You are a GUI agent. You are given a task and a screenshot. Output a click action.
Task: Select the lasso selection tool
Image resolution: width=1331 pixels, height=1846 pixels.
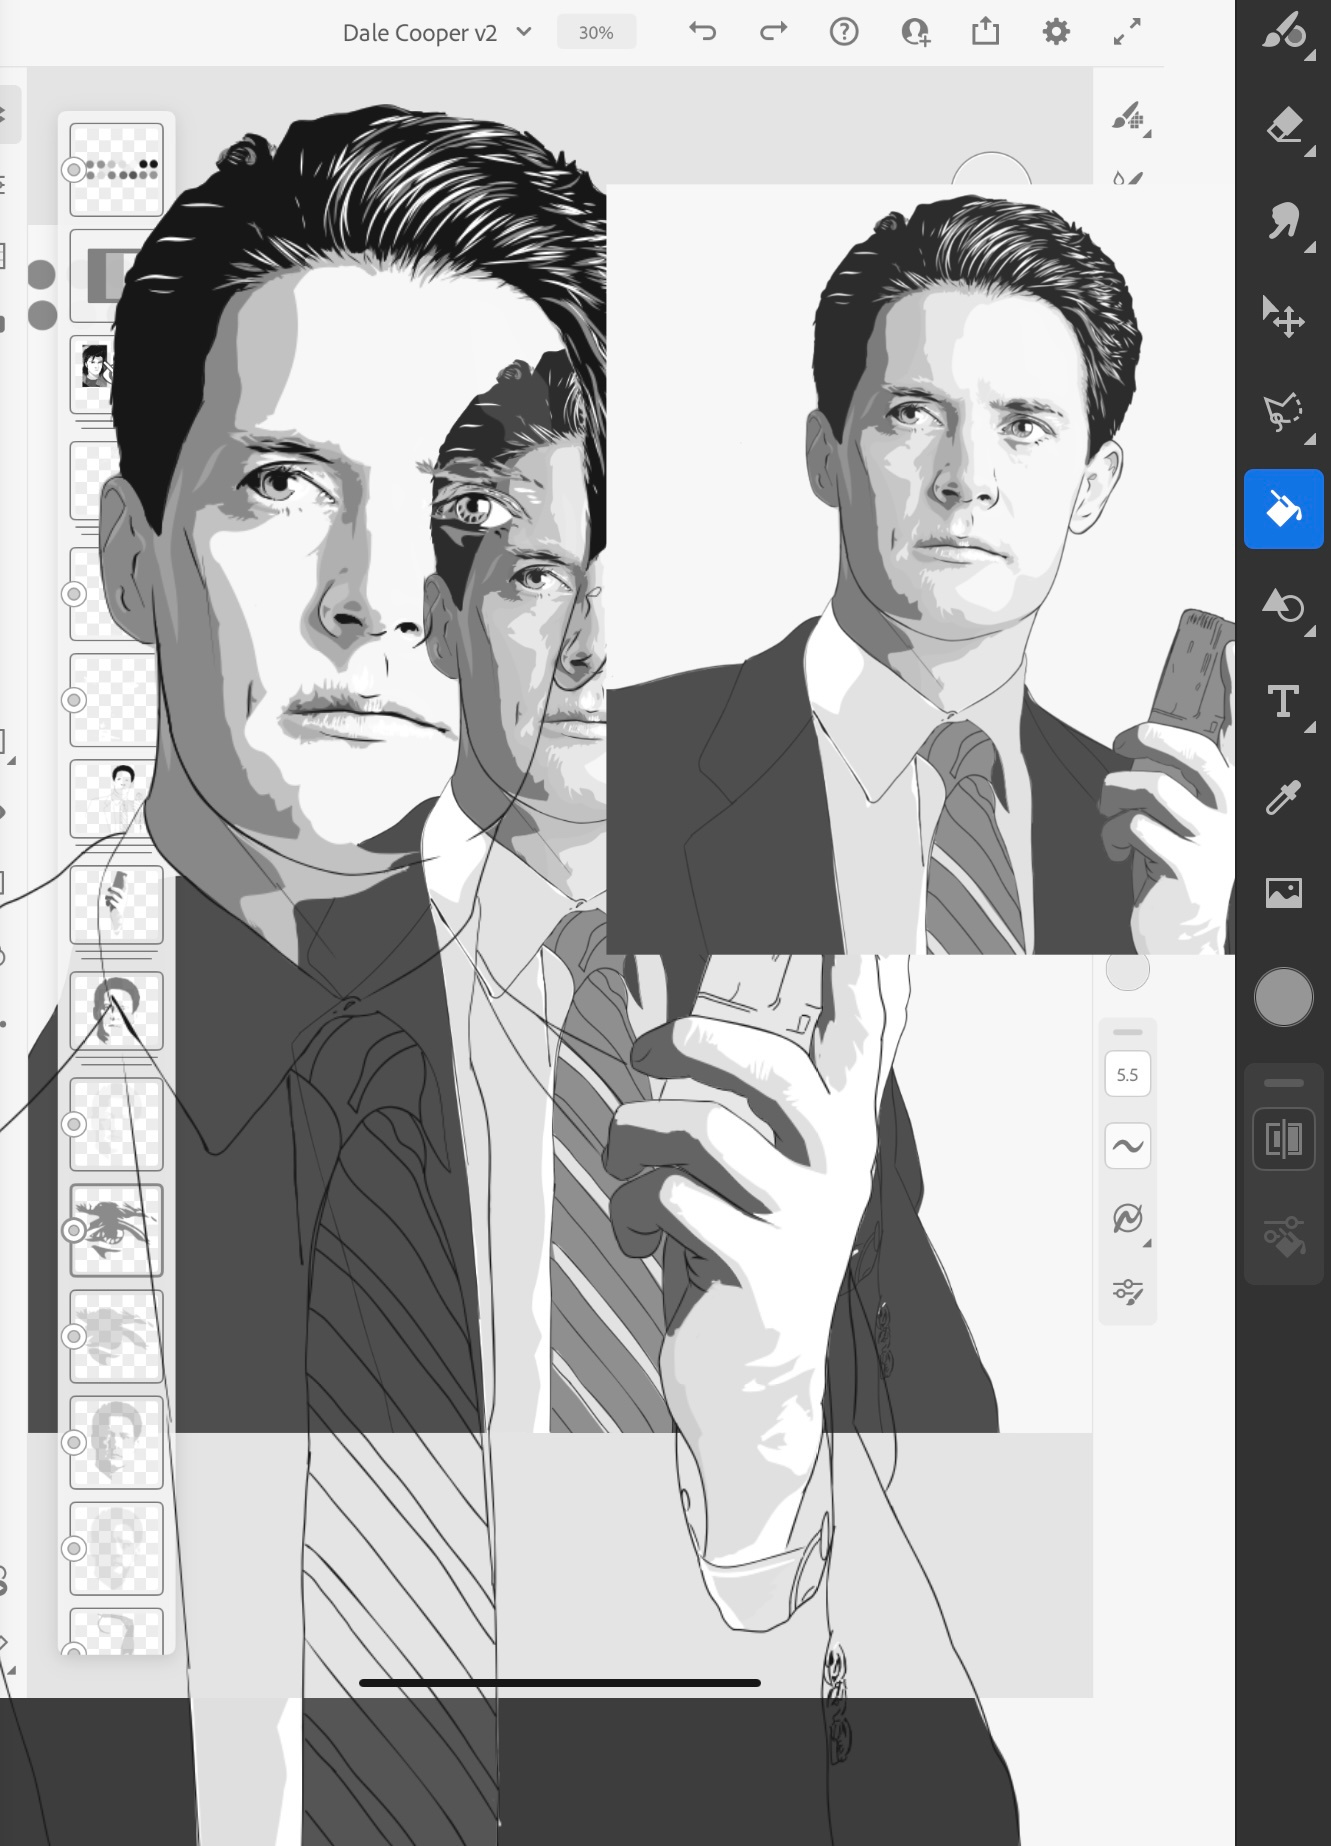[1283, 411]
